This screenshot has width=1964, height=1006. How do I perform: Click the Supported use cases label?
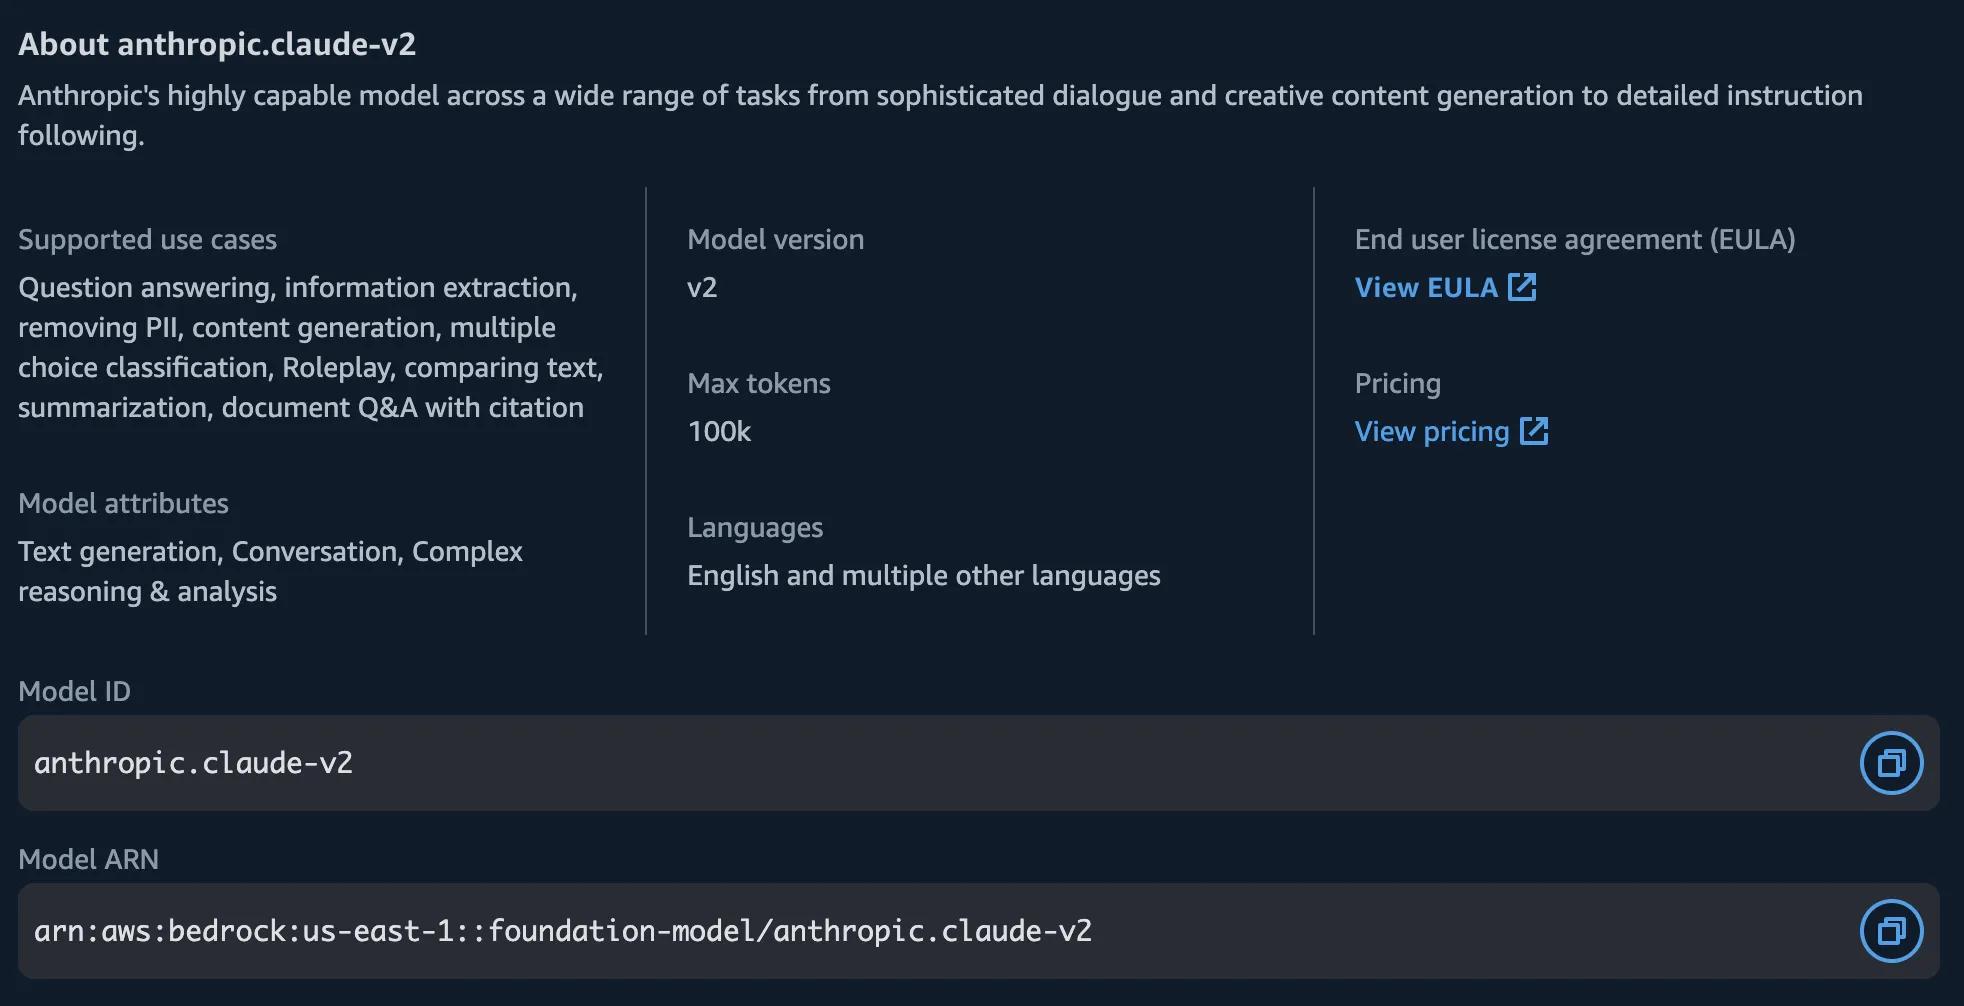tap(147, 239)
